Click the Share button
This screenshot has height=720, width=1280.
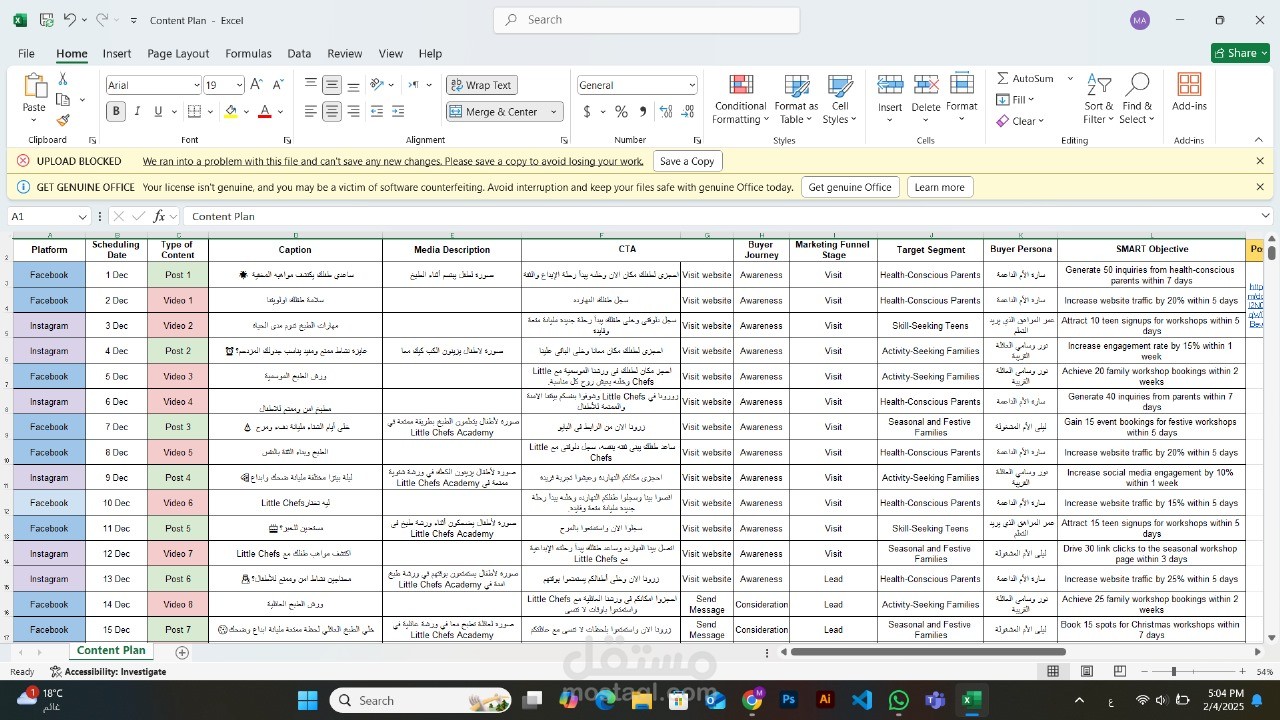click(x=1240, y=53)
